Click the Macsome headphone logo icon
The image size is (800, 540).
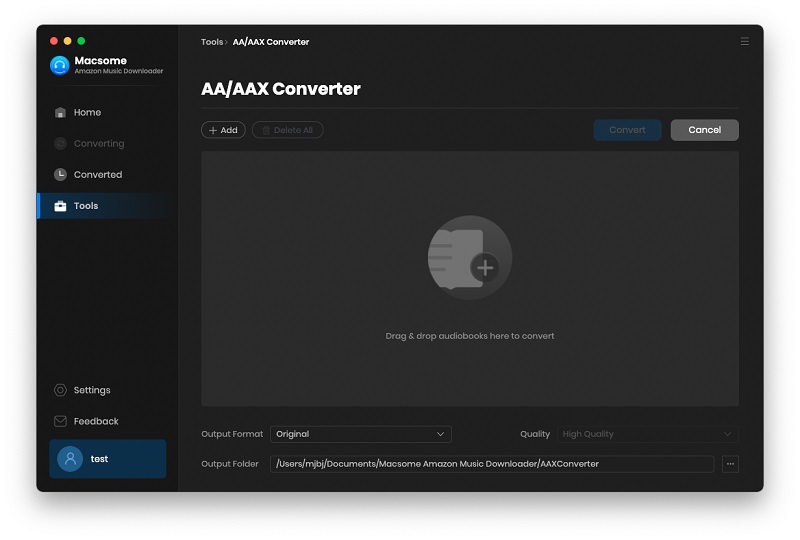pos(60,65)
